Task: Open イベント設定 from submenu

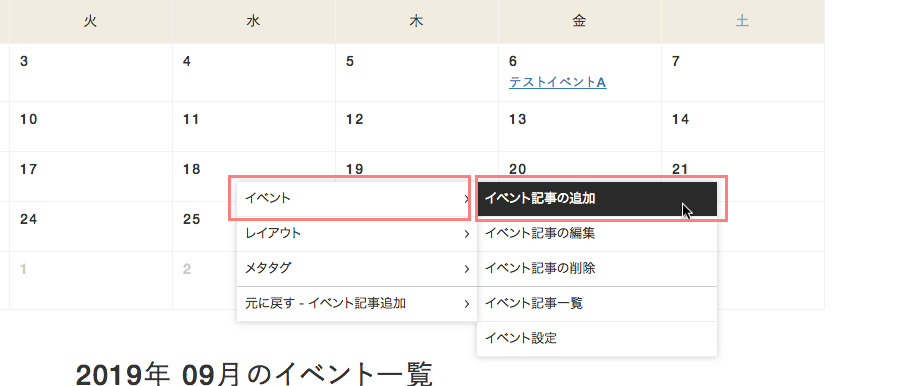Action: (x=597, y=338)
